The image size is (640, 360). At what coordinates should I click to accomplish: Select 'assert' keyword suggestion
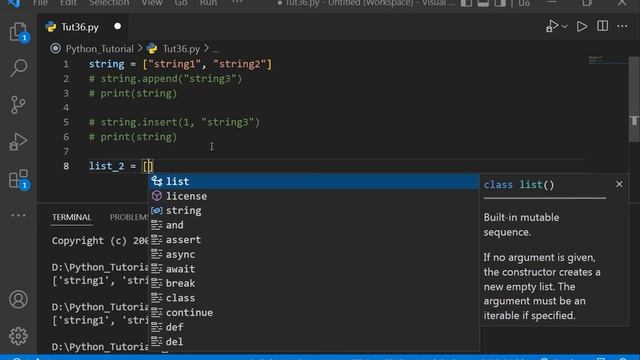(313, 240)
